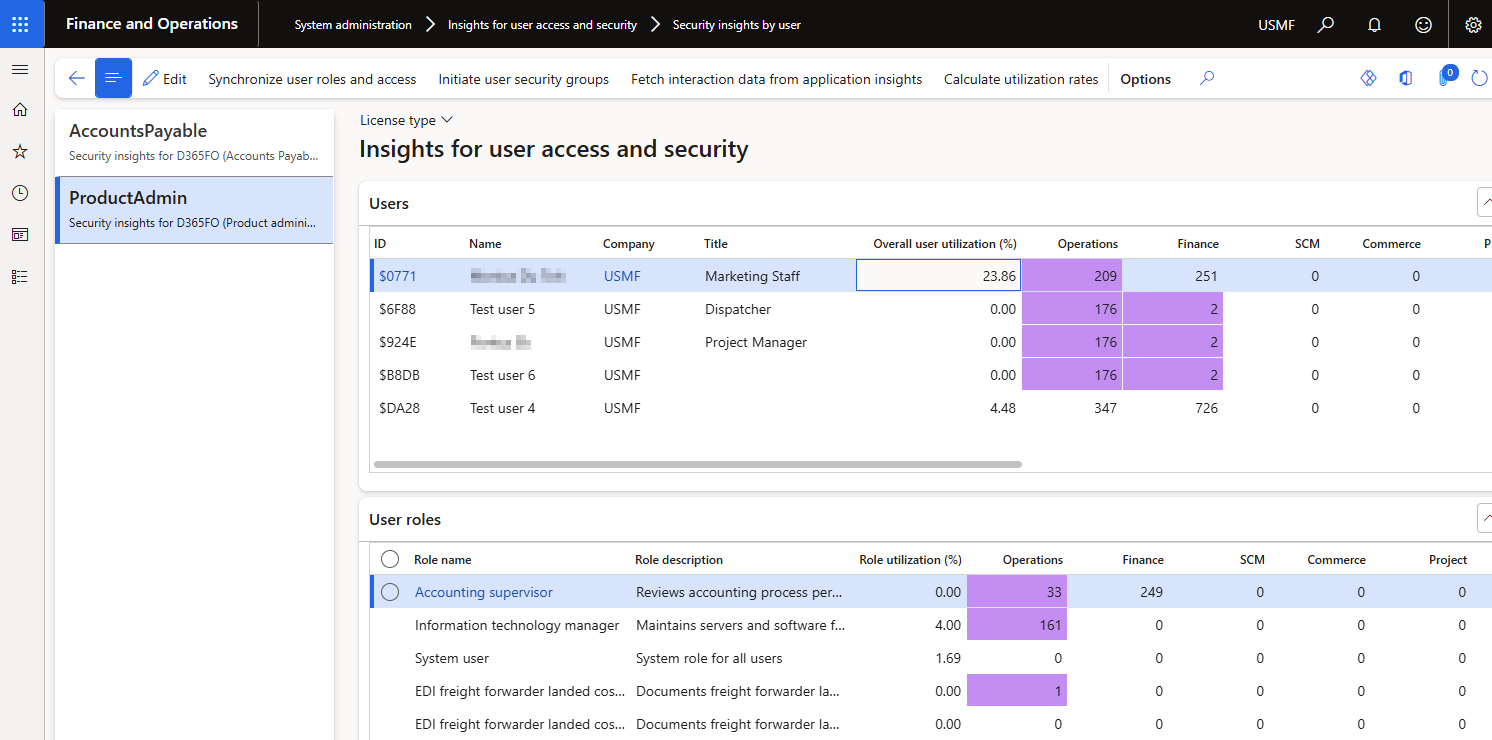Open the settings gear icon
The height and width of the screenshot is (740, 1492).
[1472, 25]
